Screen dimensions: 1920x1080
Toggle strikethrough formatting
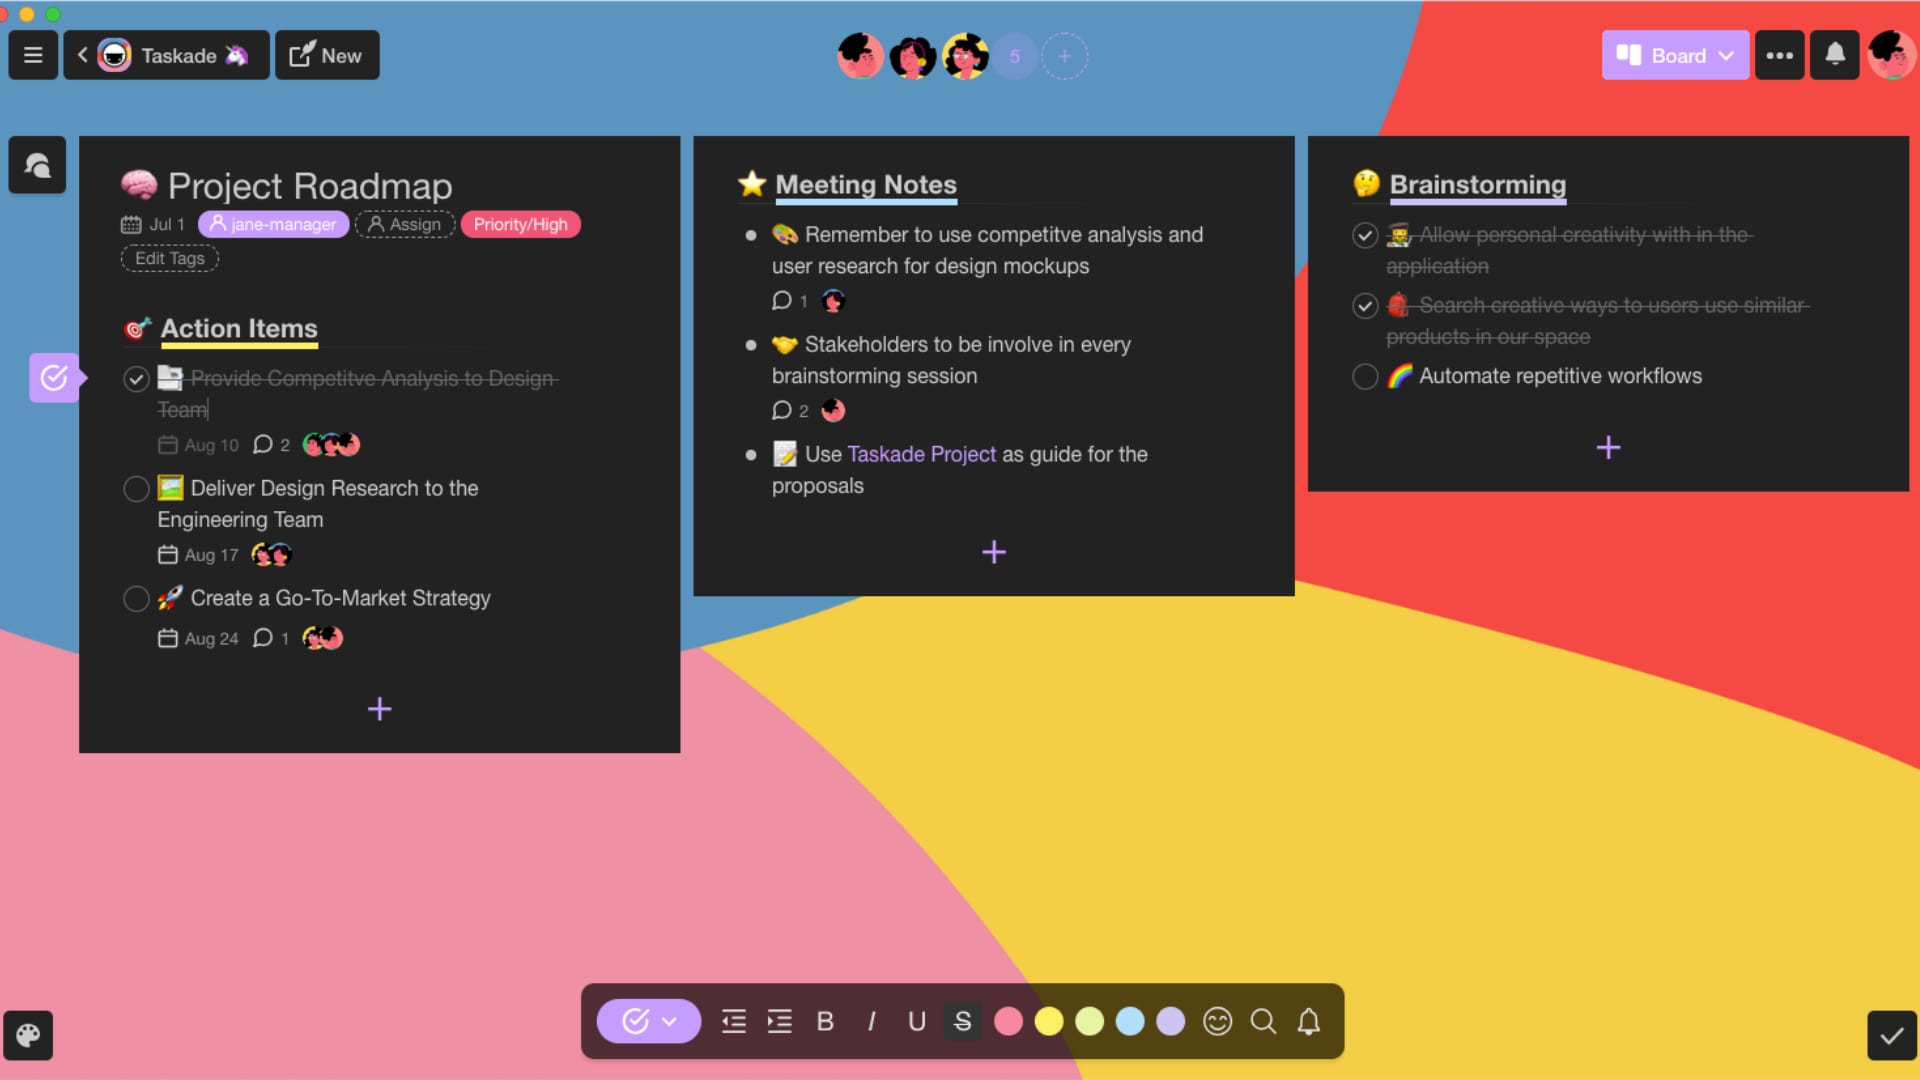[x=962, y=1021]
